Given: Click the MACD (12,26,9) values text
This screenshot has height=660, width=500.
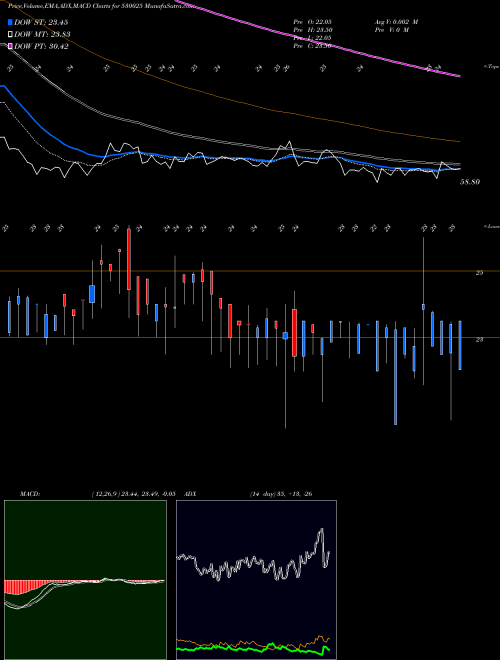Looking at the screenshot, I should click(x=133, y=494).
